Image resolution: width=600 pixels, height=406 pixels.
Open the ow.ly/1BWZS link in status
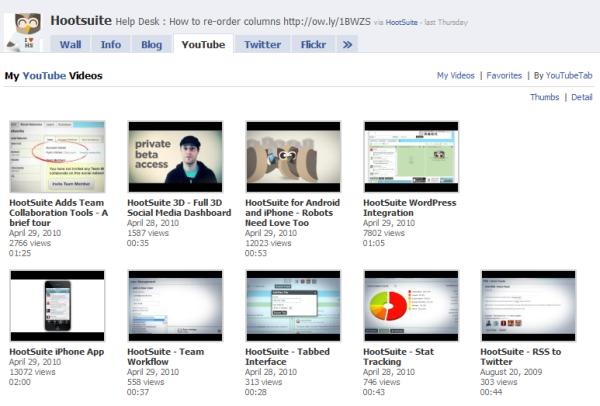click(x=327, y=21)
